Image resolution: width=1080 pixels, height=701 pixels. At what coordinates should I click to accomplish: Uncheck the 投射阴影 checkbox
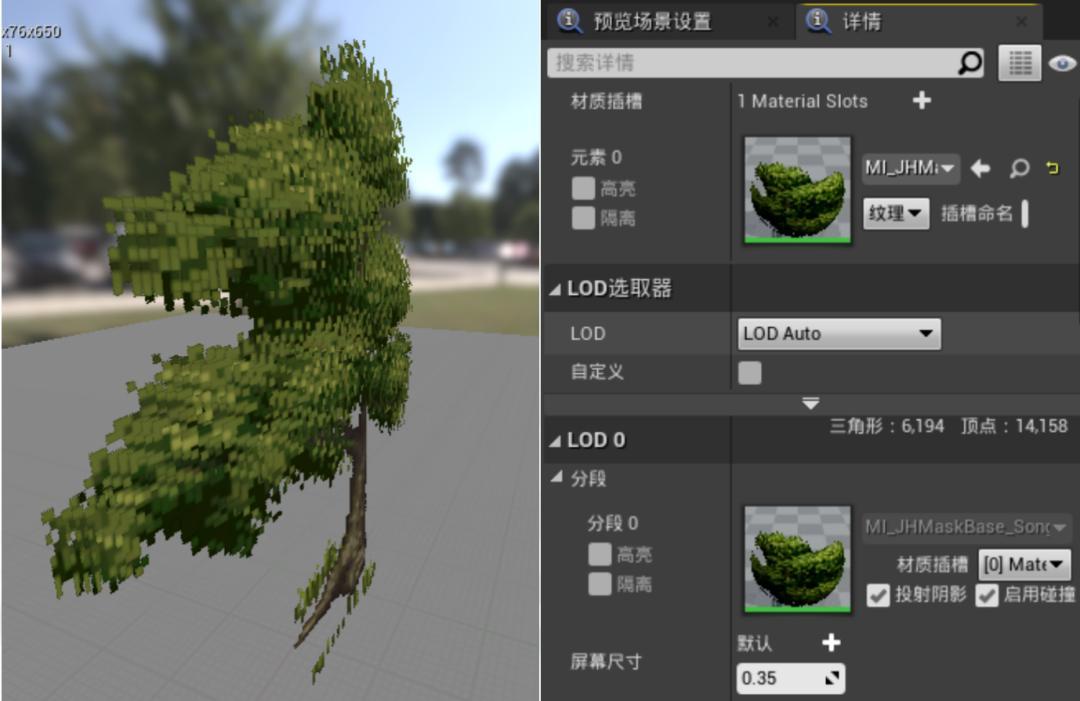click(878, 595)
